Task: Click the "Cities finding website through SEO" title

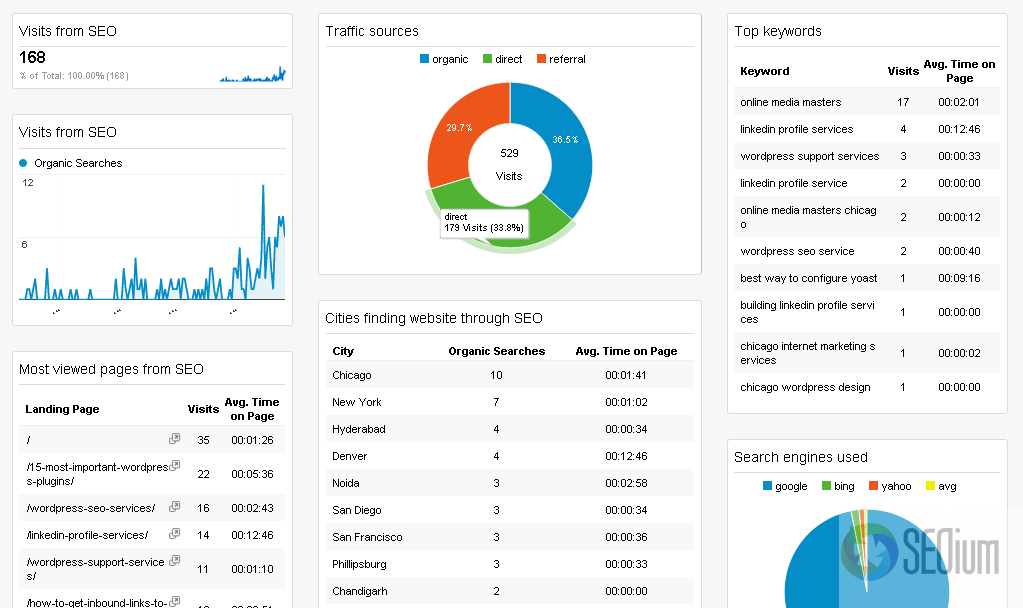Action: [x=434, y=318]
